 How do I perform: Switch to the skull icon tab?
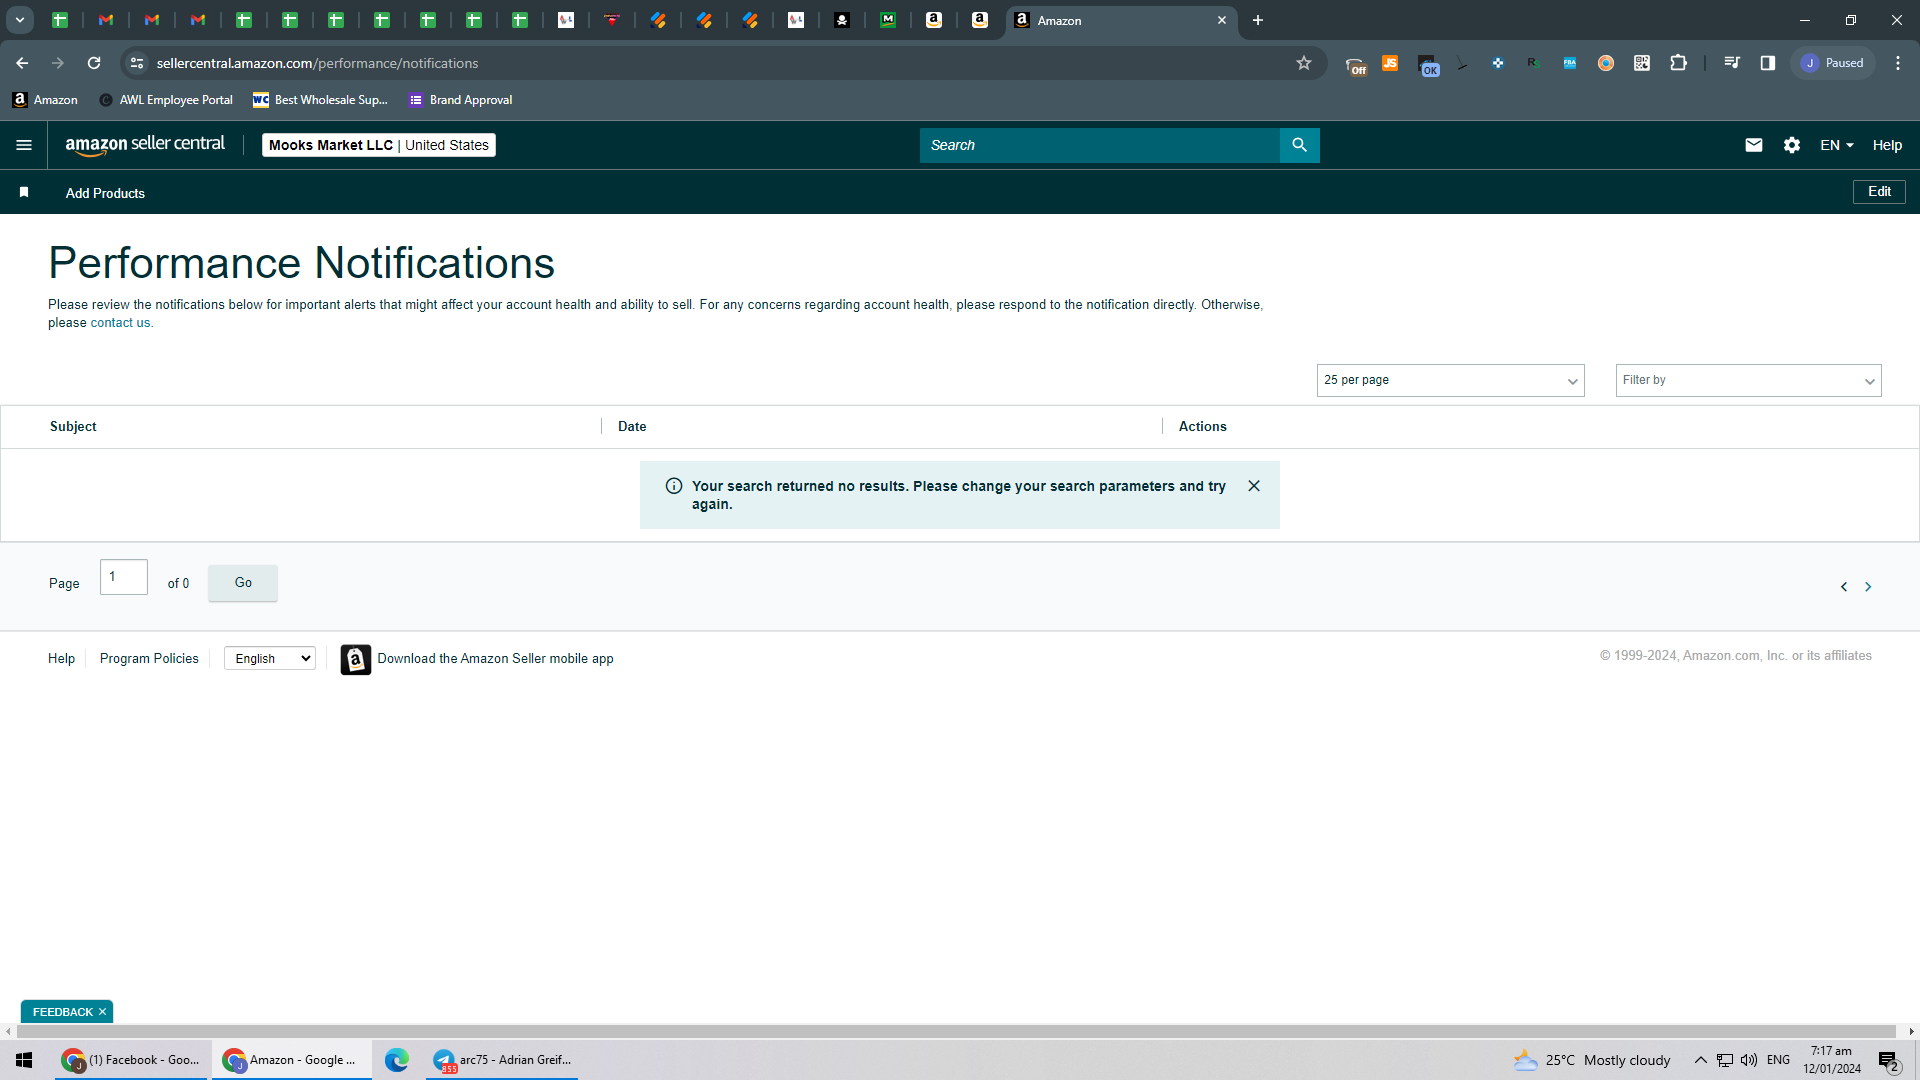tap(842, 20)
